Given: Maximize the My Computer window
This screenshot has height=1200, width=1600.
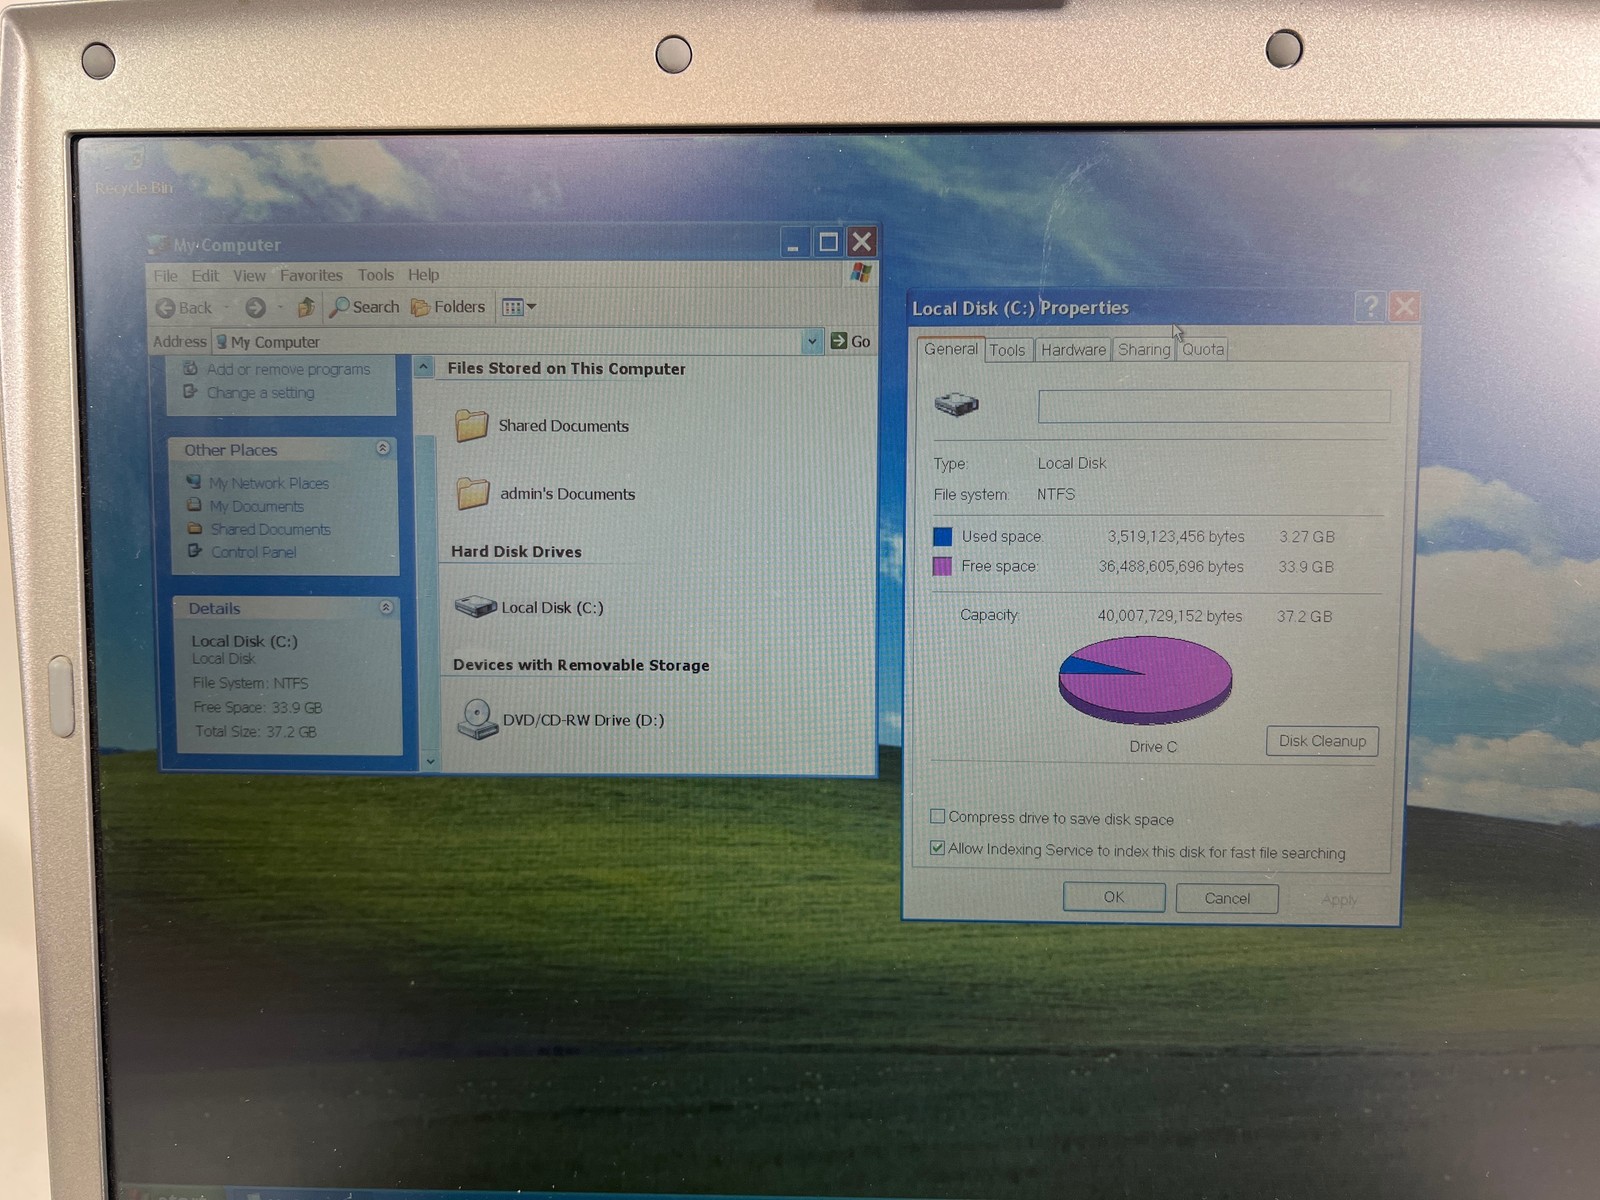Looking at the screenshot, I should (x=828, y=242).
